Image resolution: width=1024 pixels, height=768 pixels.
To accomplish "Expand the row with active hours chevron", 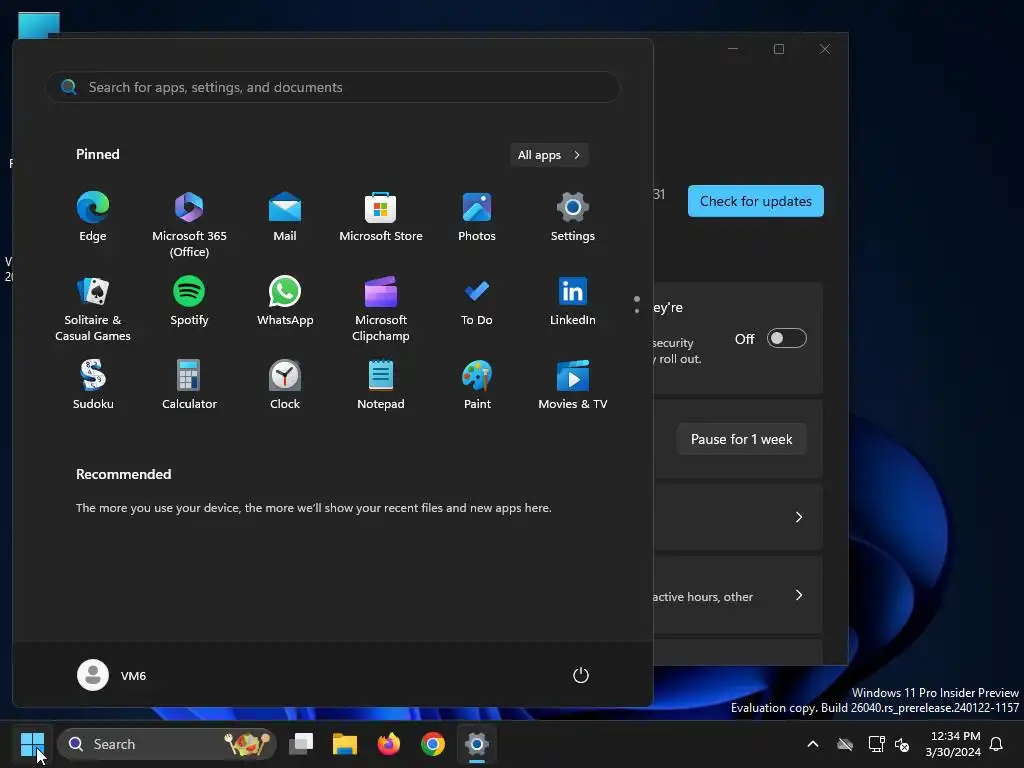I will 798,595.
